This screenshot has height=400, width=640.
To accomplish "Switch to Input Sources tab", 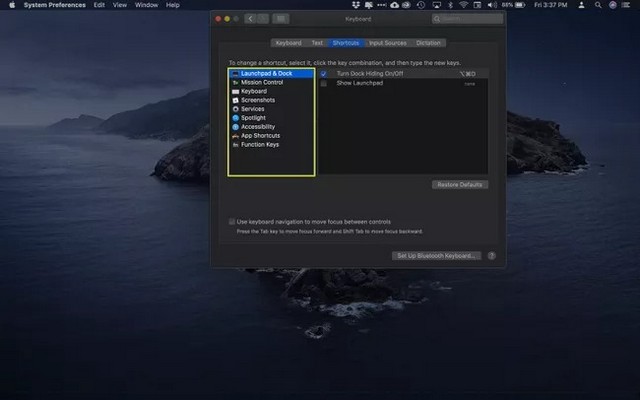I will pyautogui.click(x=388, y=43).
